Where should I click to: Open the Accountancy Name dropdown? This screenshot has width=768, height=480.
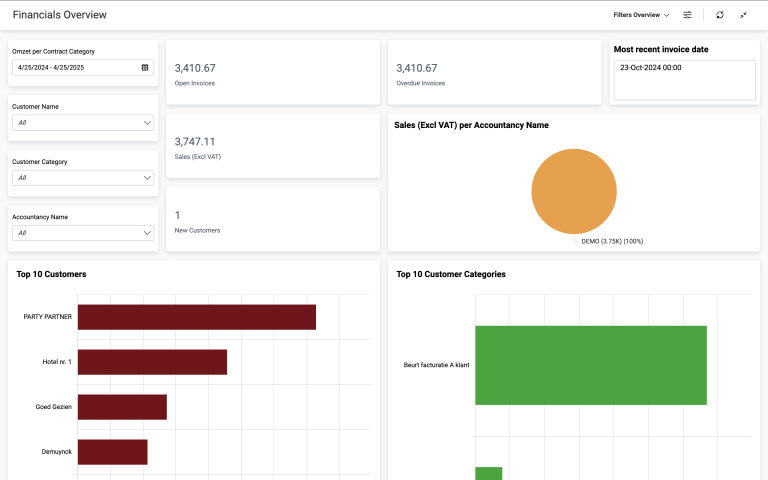click(x=83, y=233)
